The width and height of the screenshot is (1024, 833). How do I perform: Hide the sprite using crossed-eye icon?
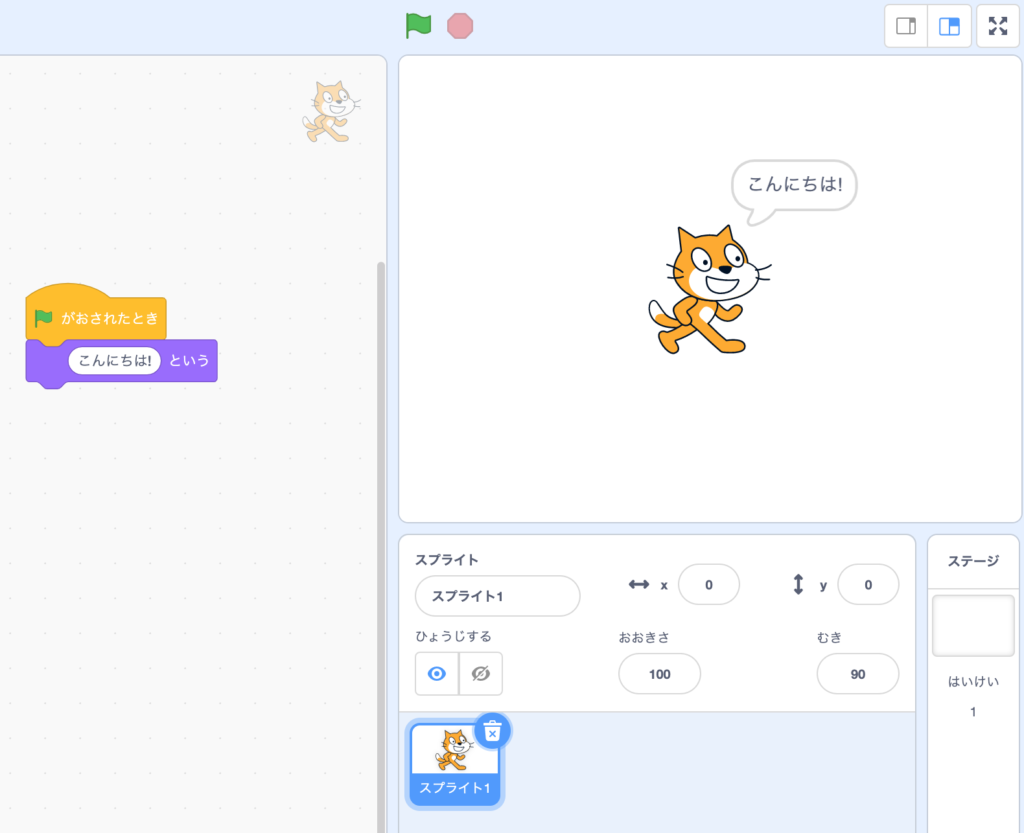coord(481,674)
